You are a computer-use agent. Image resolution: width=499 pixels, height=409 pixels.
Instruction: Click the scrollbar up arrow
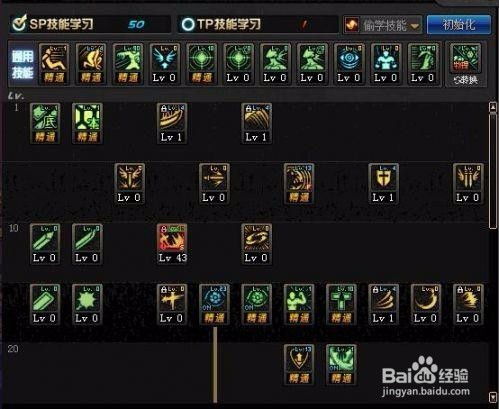[x=493, y=107]
